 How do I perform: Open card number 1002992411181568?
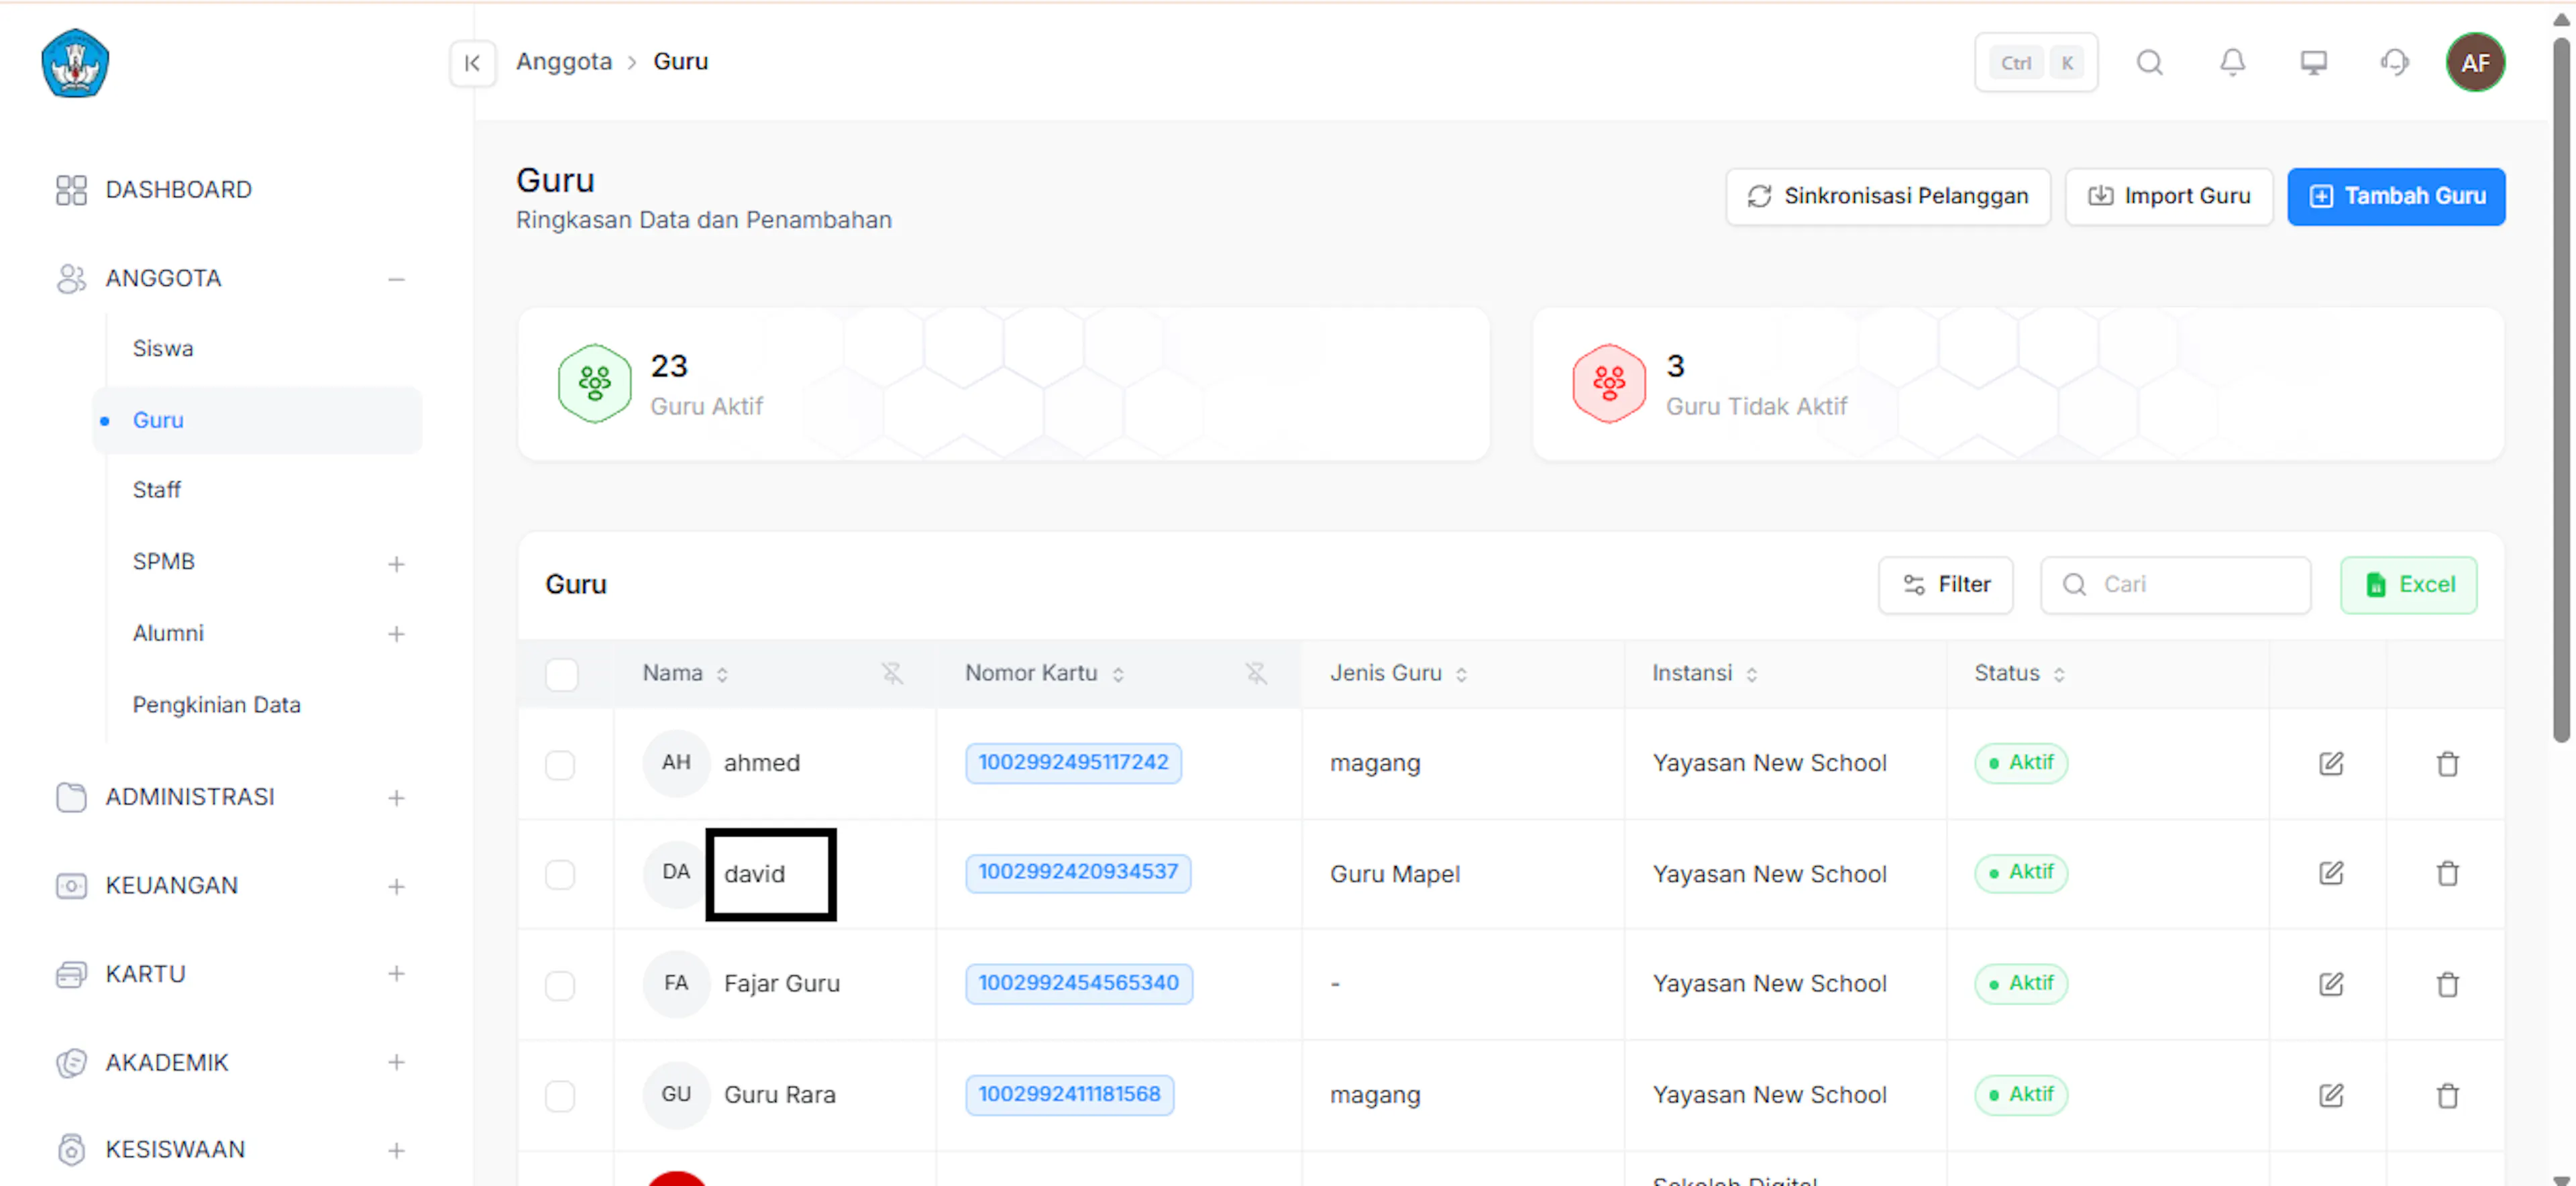(1069, 1095)
